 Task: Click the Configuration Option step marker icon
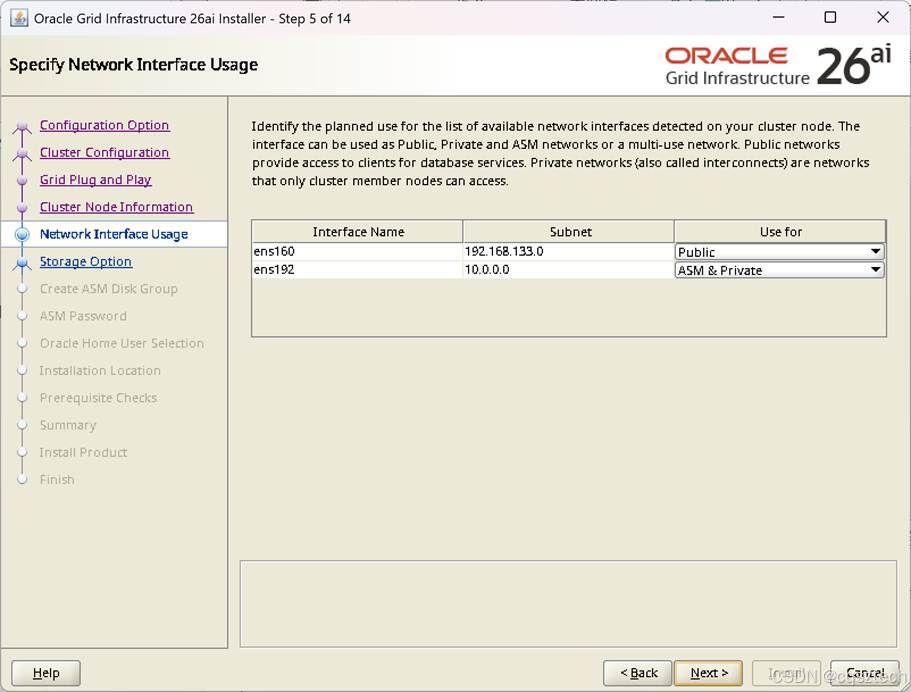22,126
